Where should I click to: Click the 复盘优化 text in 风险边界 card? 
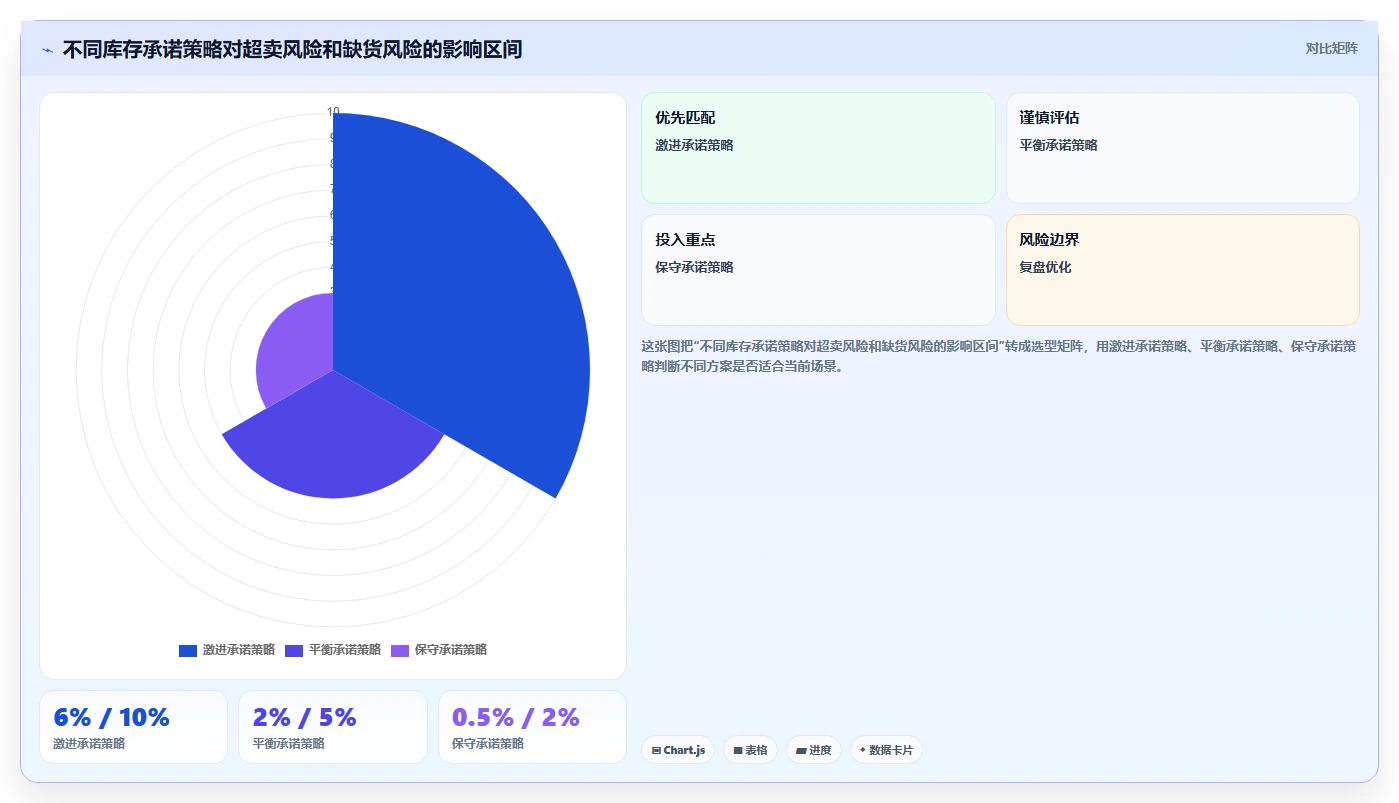point(1045,268)
